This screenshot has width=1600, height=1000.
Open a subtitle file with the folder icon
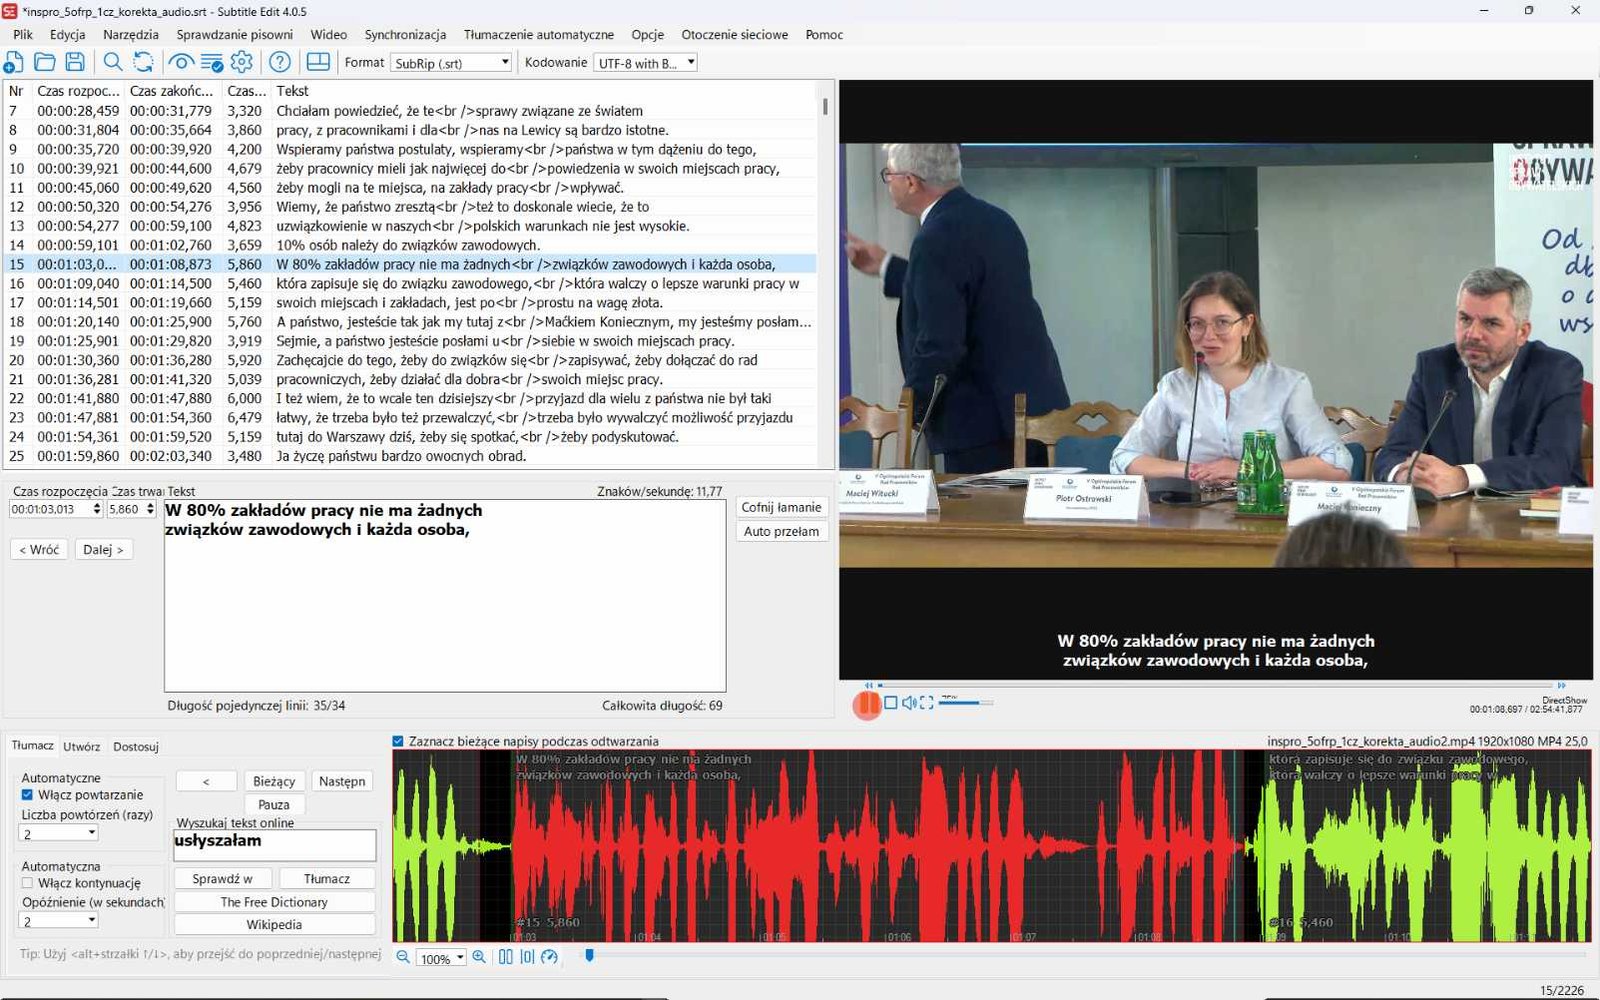click(44, 63)
